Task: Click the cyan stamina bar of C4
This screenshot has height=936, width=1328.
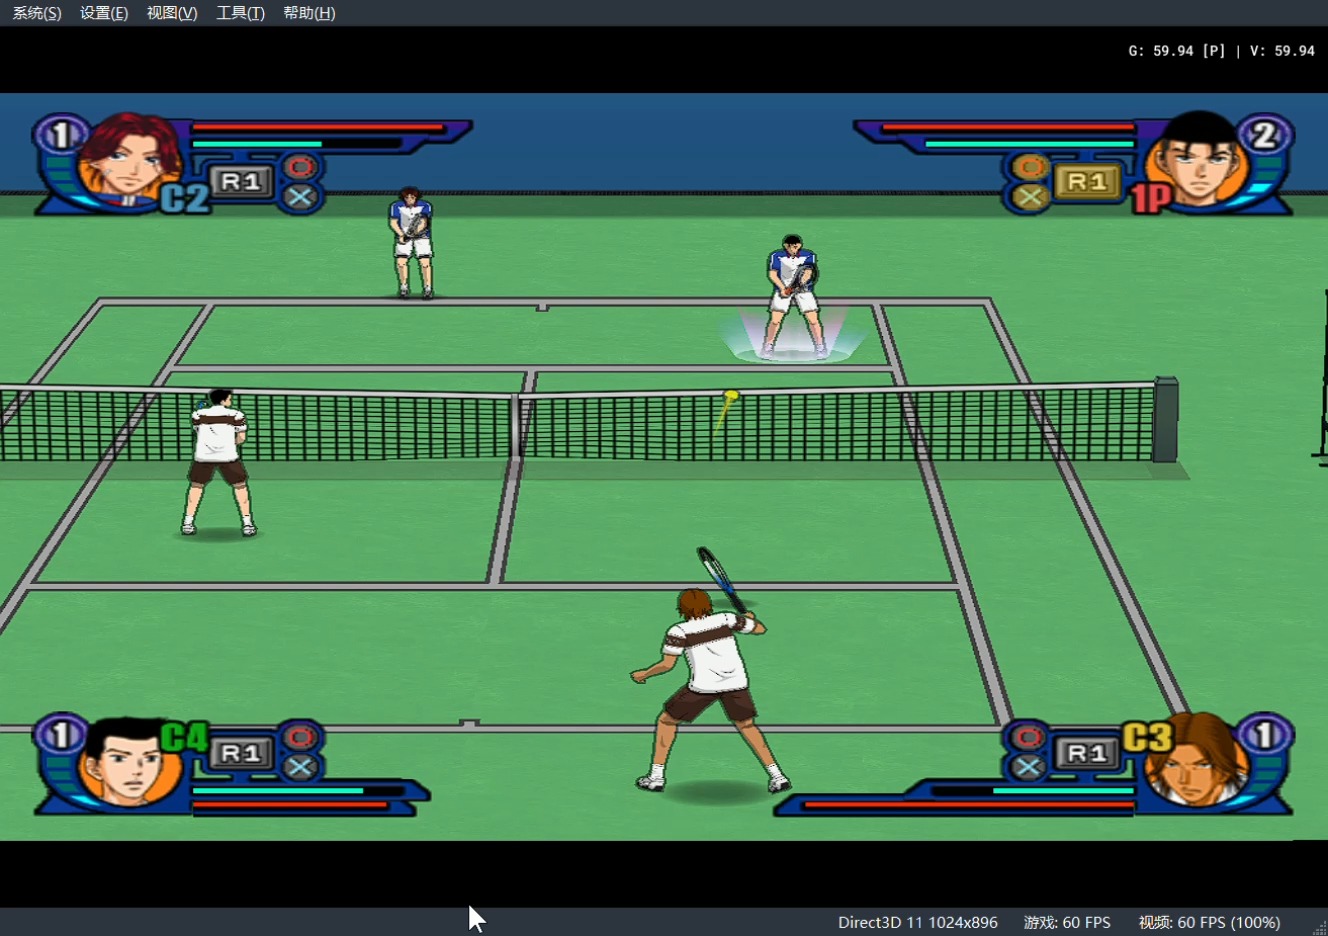Action: click(x=277, y=790)
